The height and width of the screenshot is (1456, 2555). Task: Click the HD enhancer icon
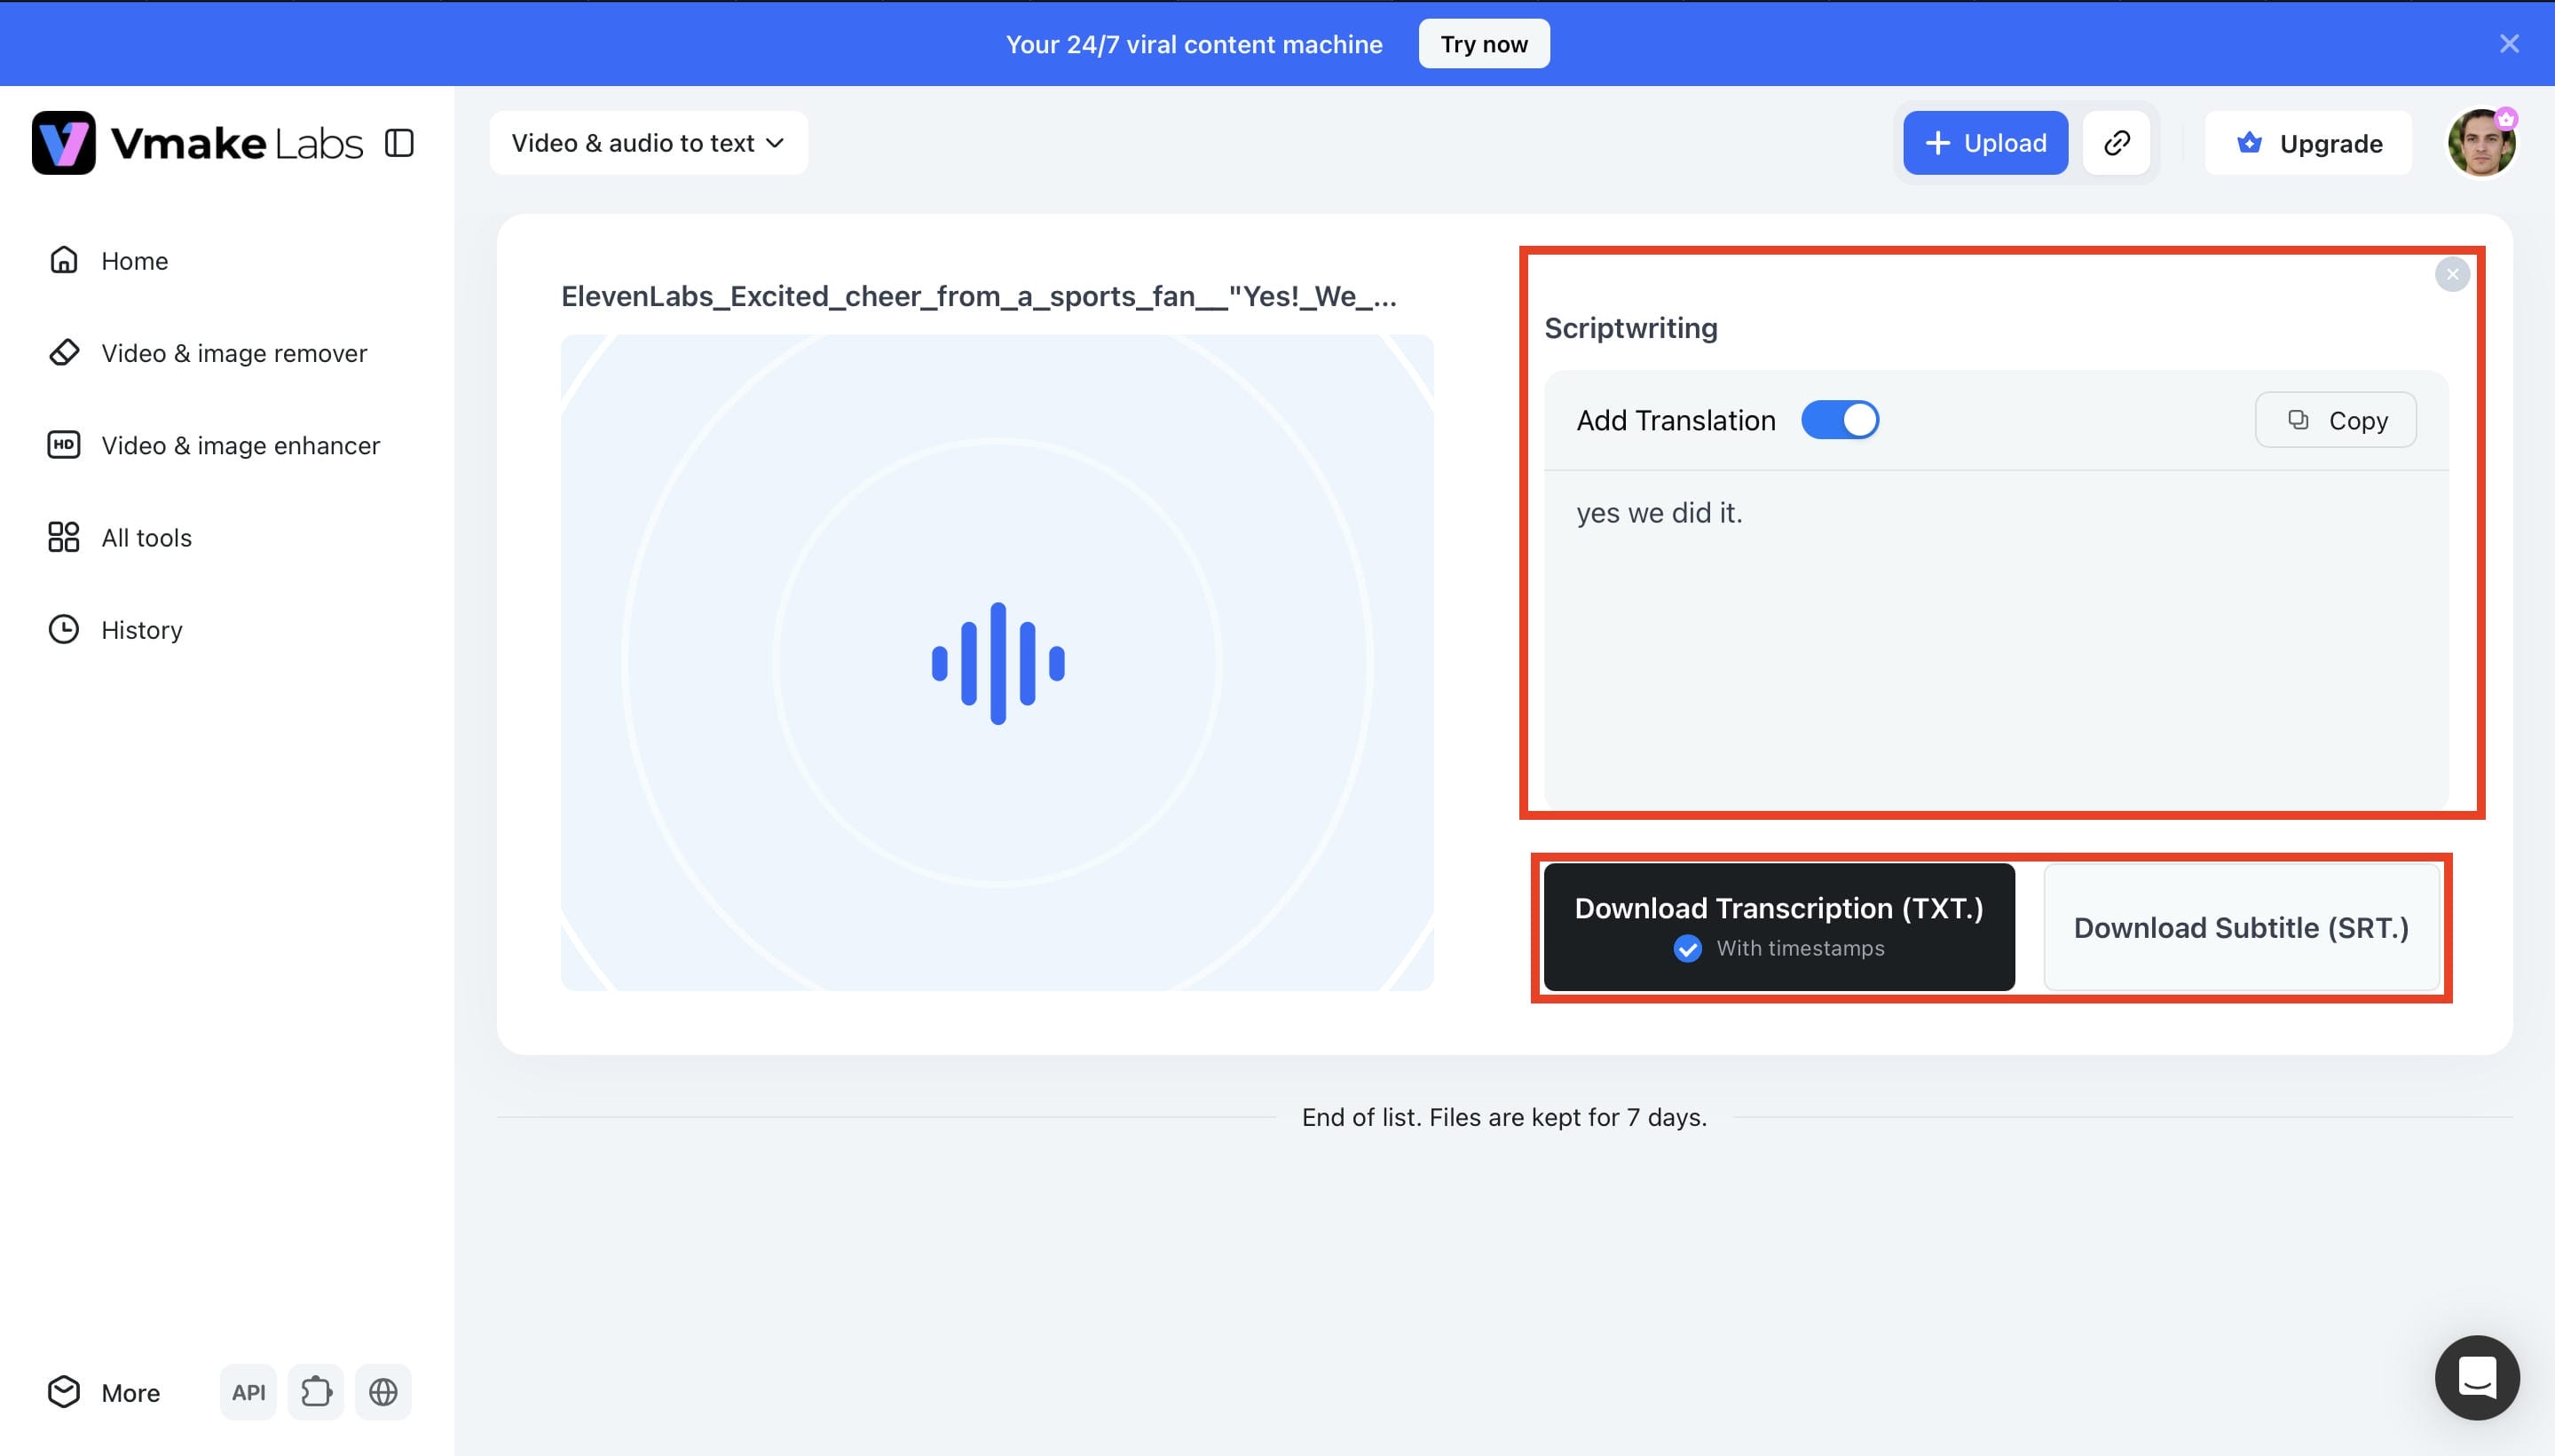64,444
